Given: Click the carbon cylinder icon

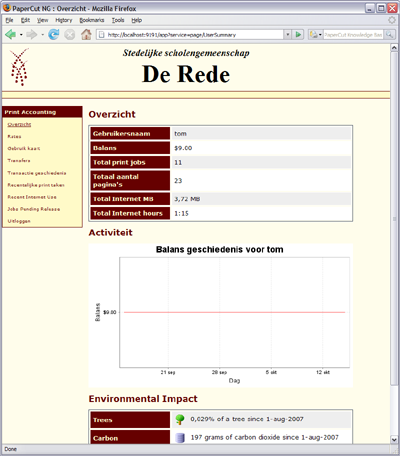Looking at the screenshot, I should pos(180,438).
